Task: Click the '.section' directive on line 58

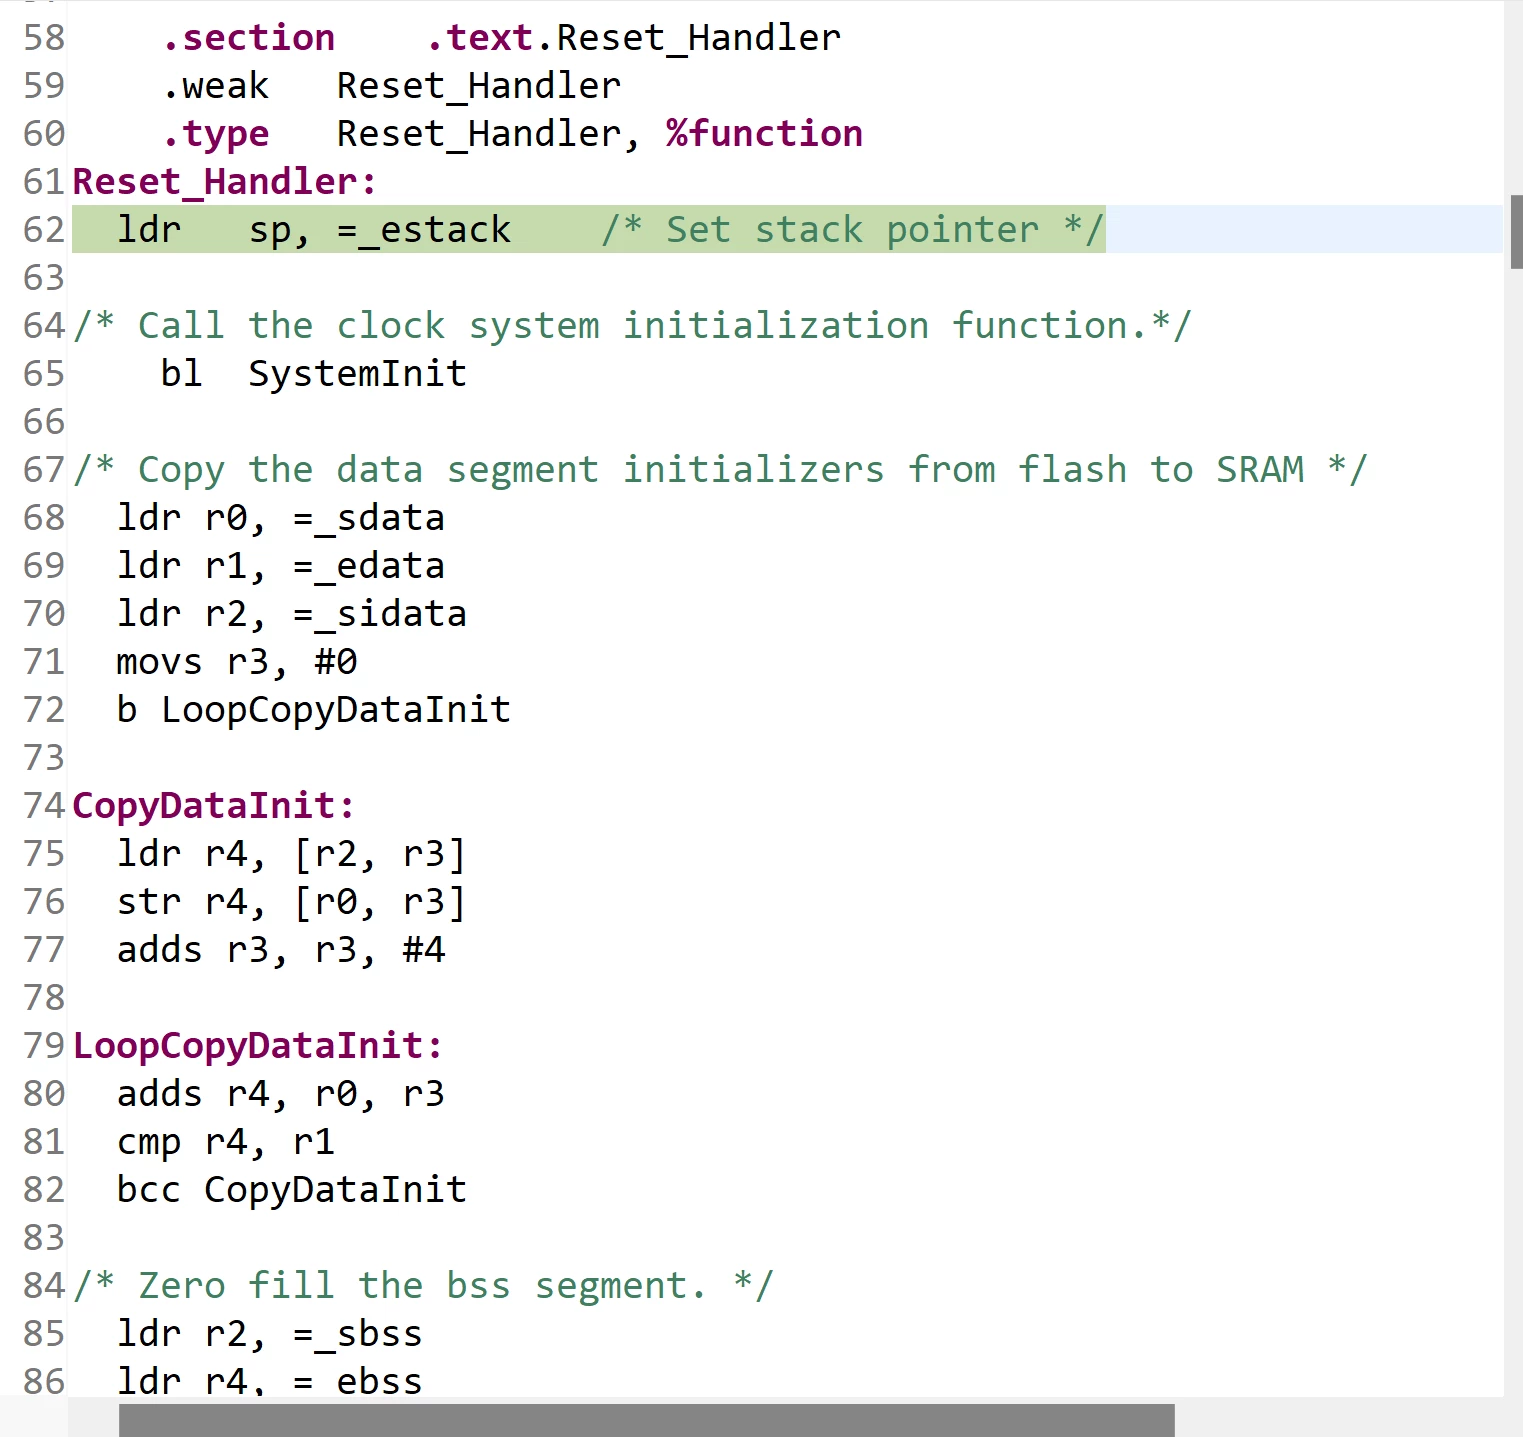Action: [249, 37]
